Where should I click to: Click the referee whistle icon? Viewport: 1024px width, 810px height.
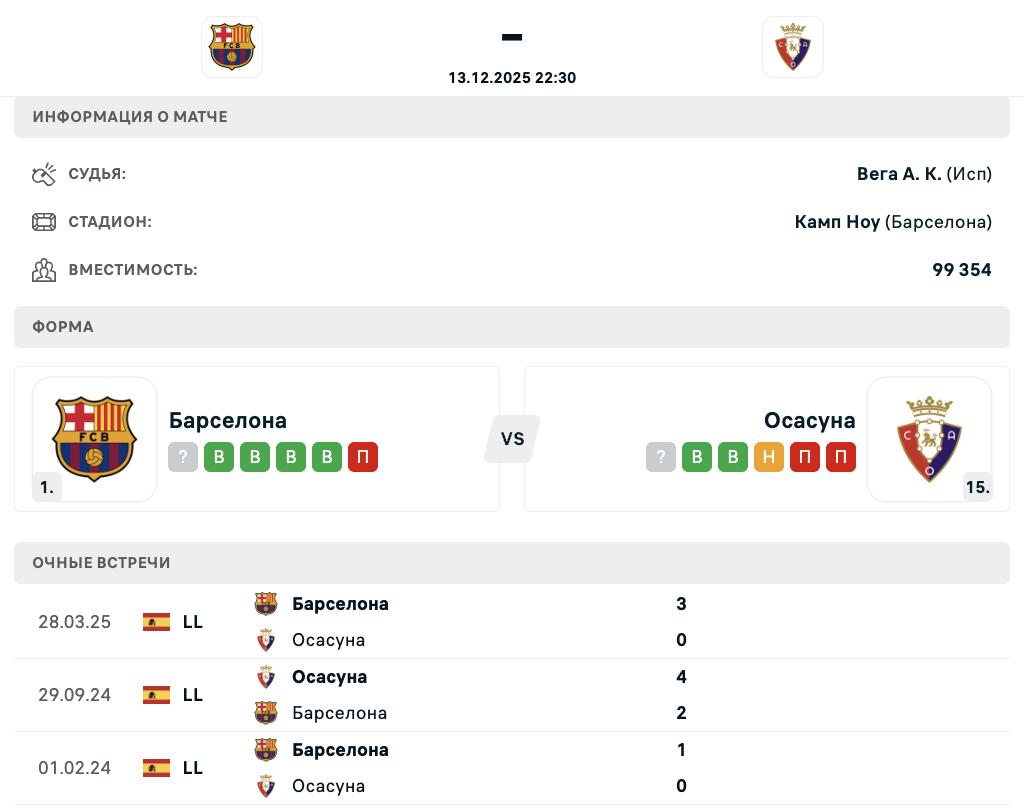44,175
